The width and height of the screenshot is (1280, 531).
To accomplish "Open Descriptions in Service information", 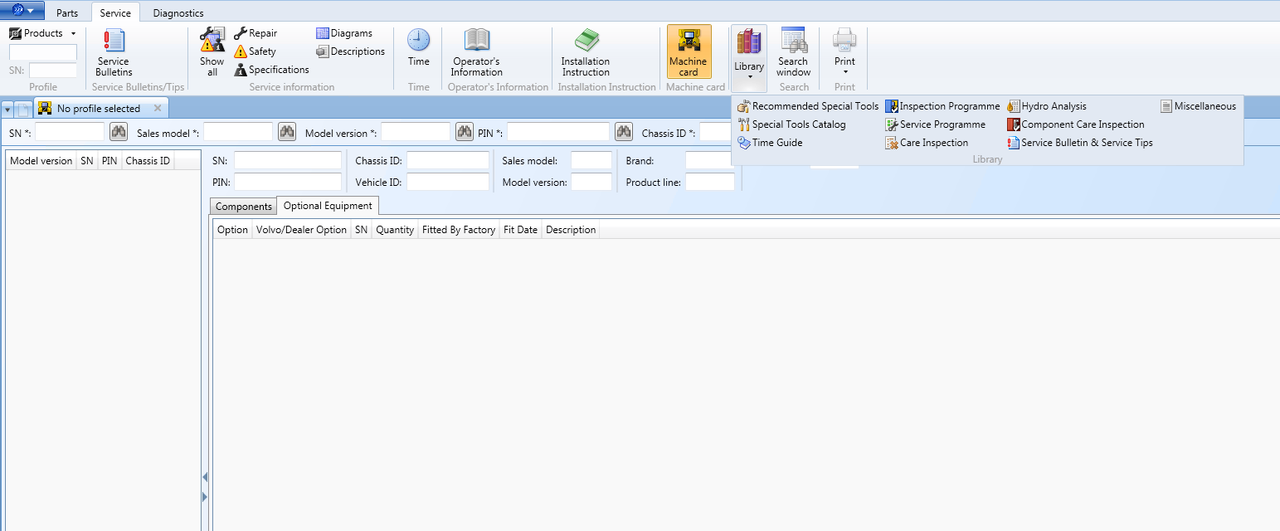I will click(351, 51).
